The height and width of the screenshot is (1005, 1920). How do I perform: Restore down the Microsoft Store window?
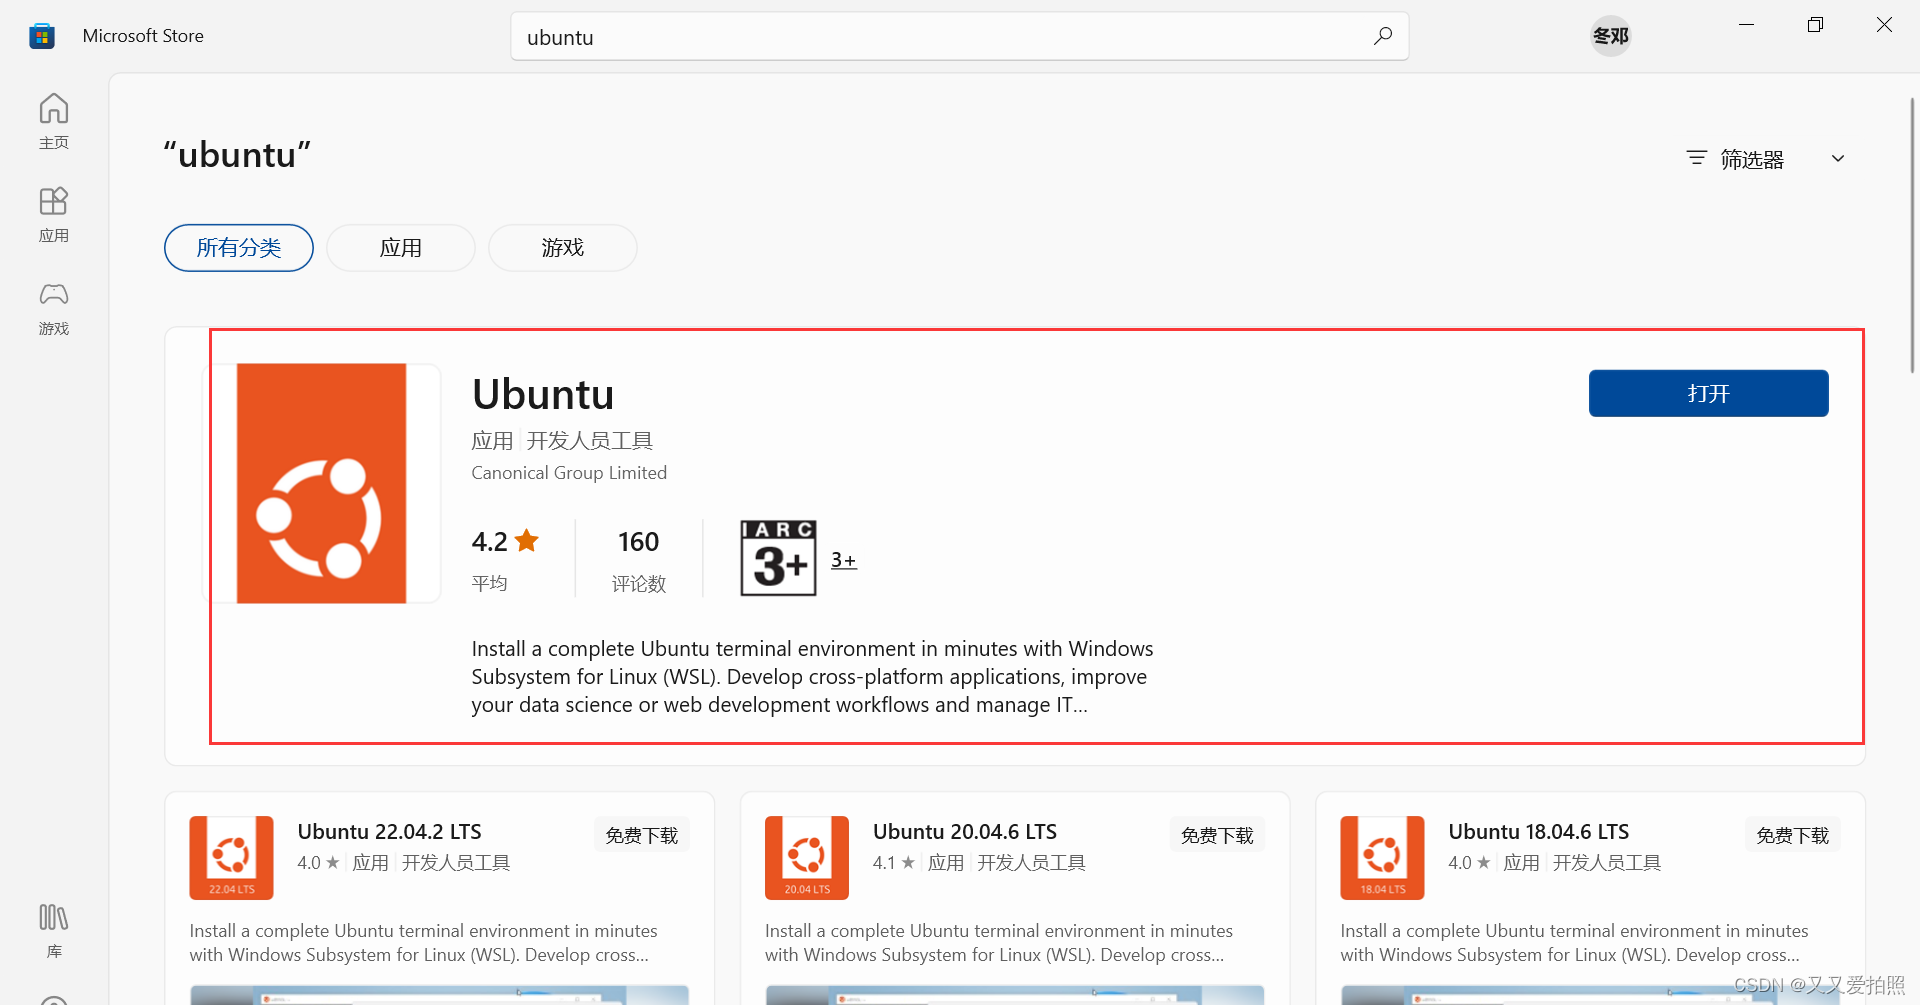point(1816,25)
